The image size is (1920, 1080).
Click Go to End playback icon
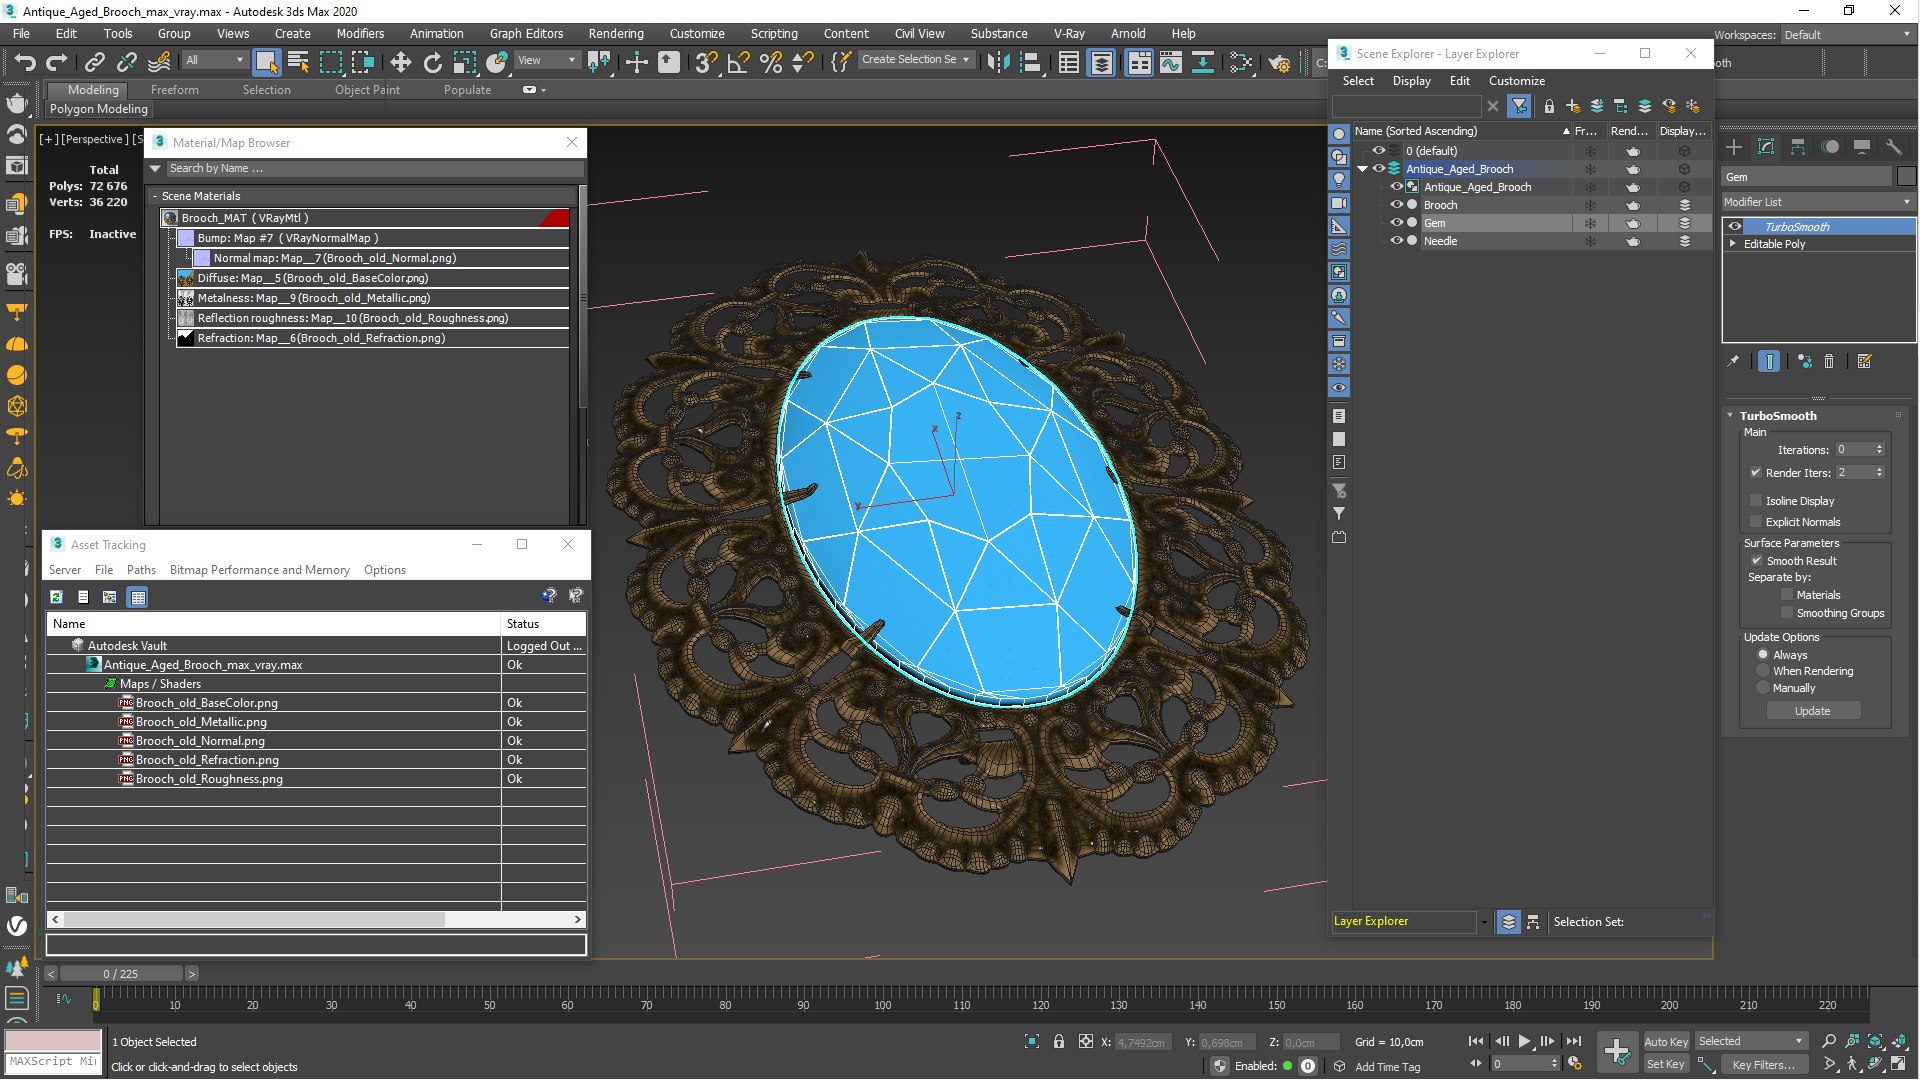(x=1574, y=1041)
